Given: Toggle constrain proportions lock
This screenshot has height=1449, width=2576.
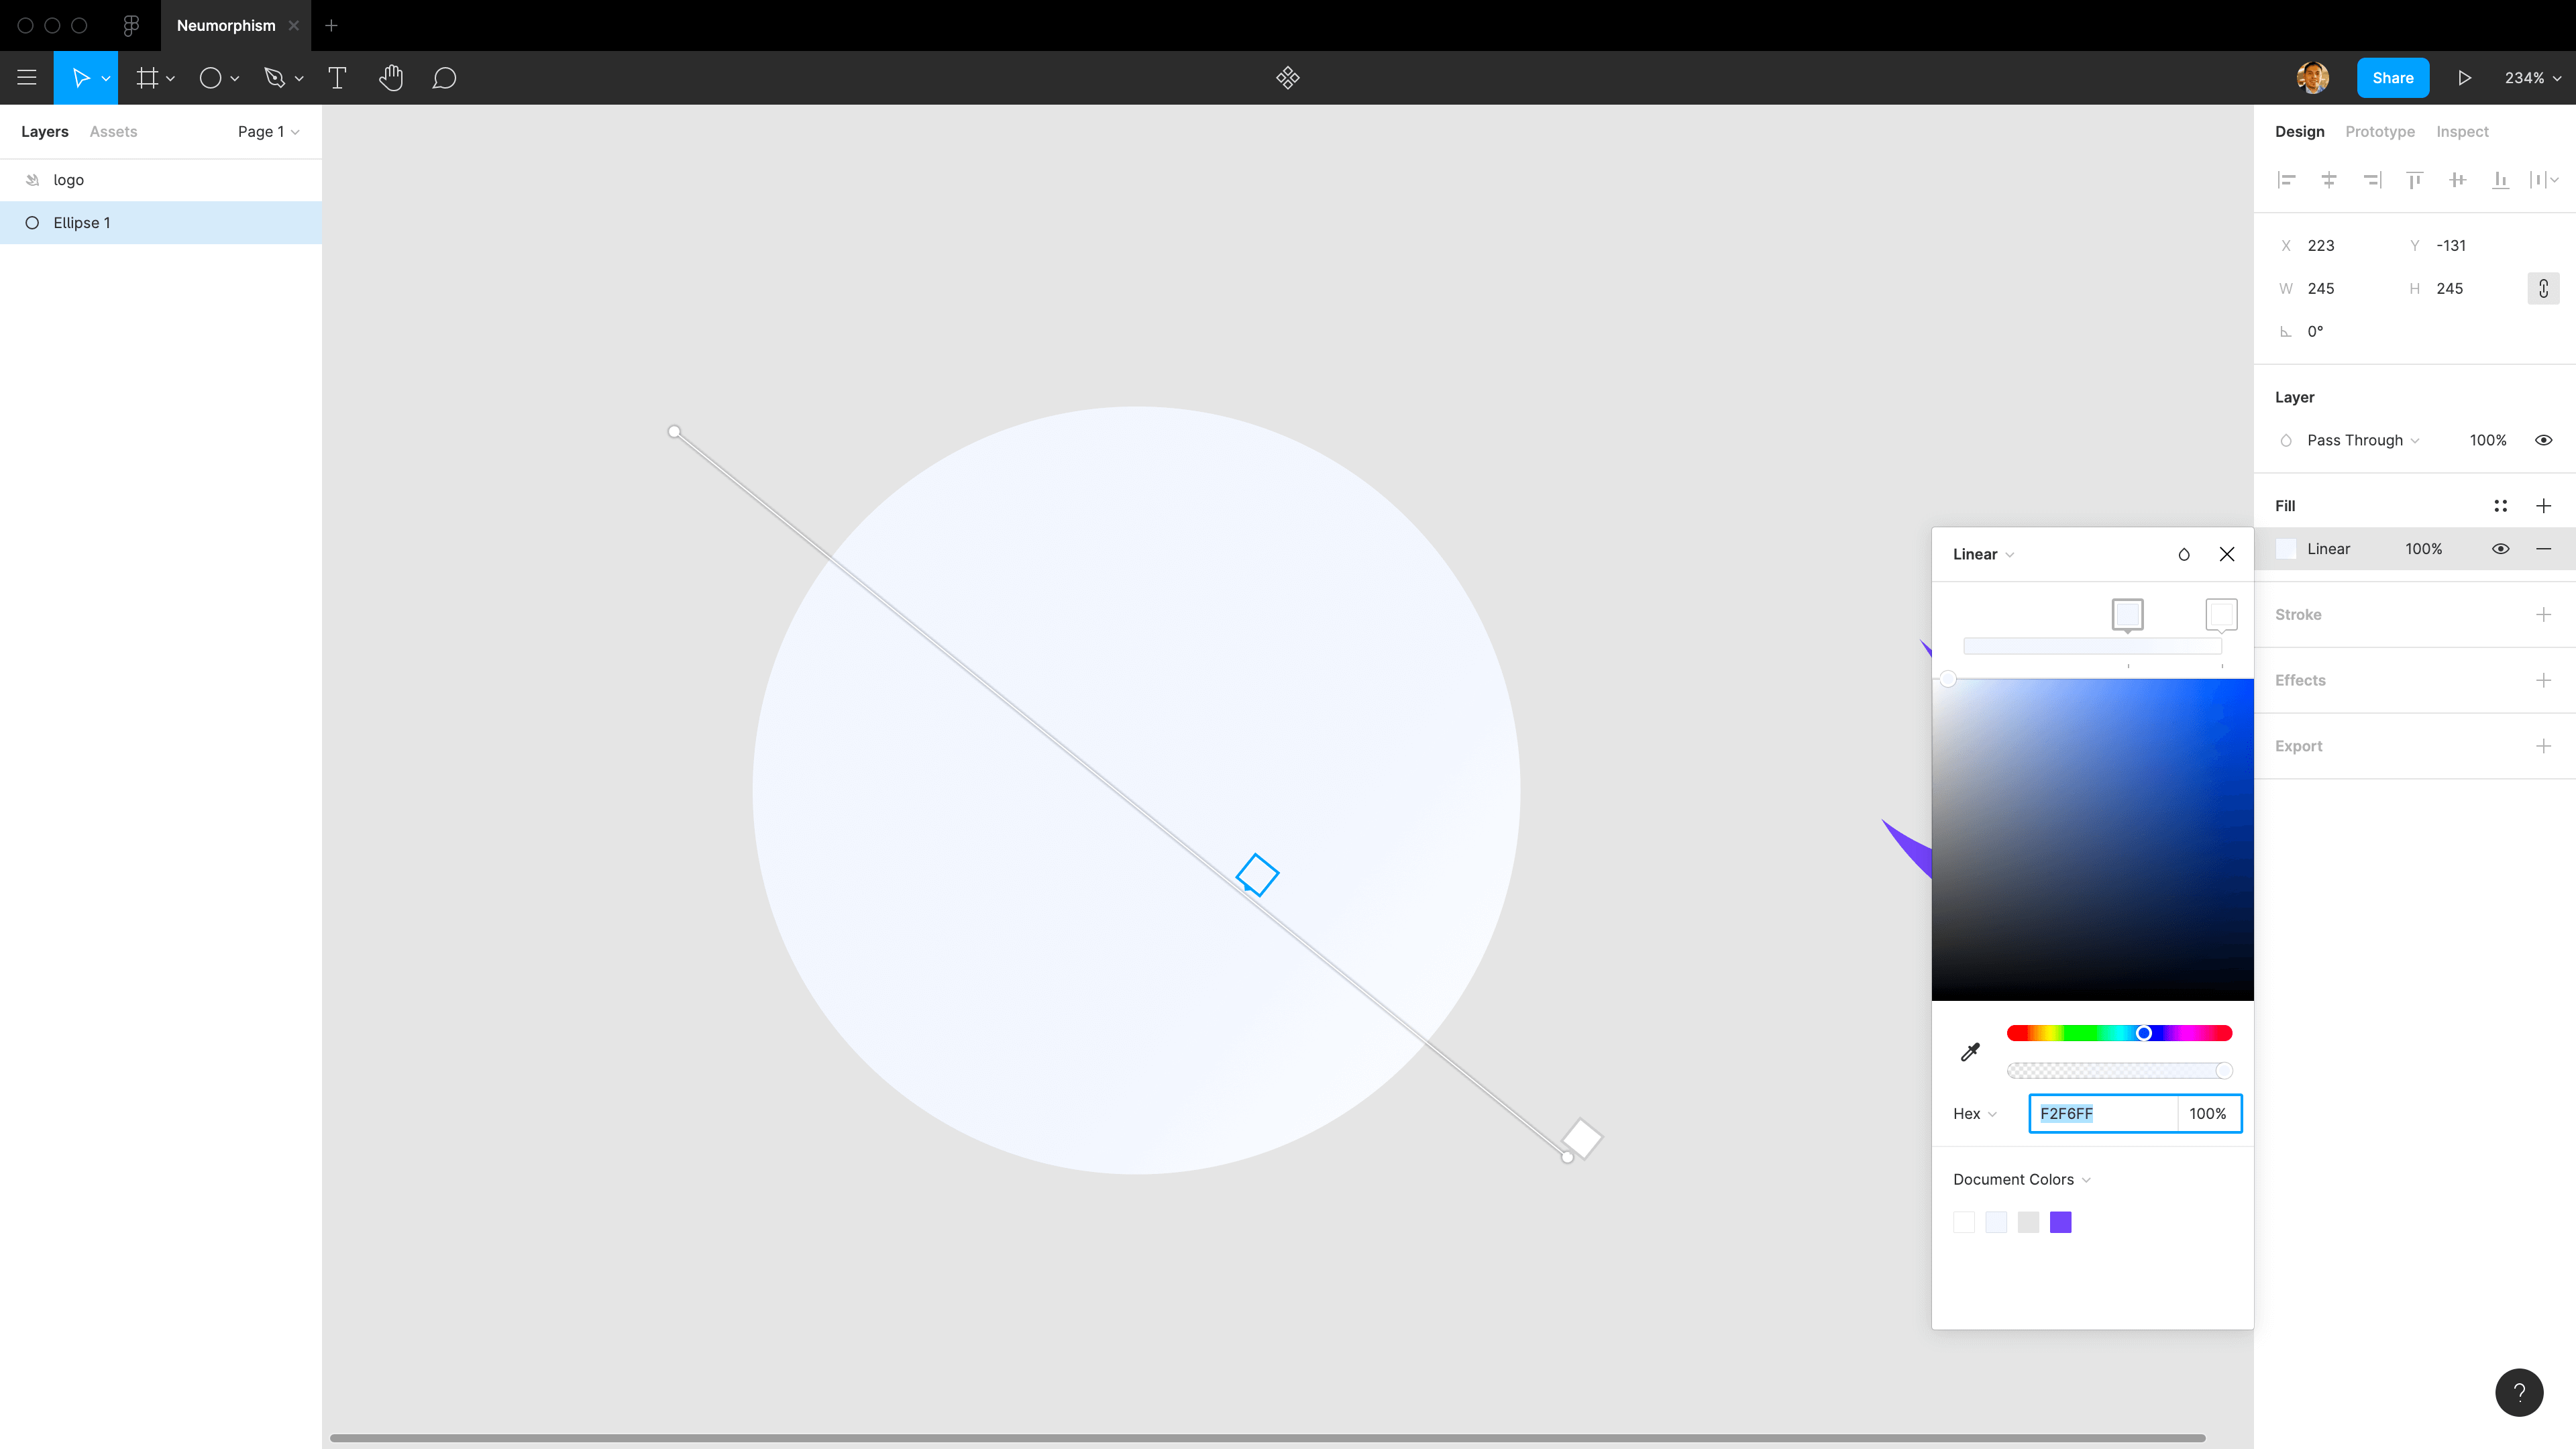Looking at the screenshot, I should click(x=2543, y=288).
